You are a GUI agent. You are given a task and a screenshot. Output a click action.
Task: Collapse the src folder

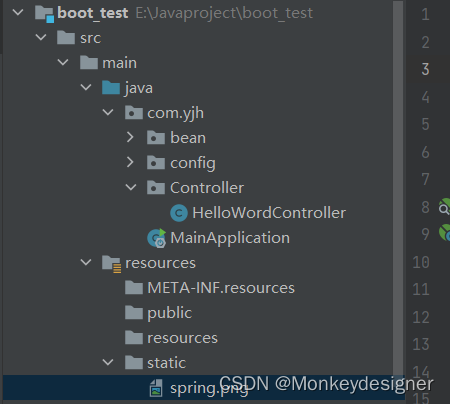coord(41,37)
